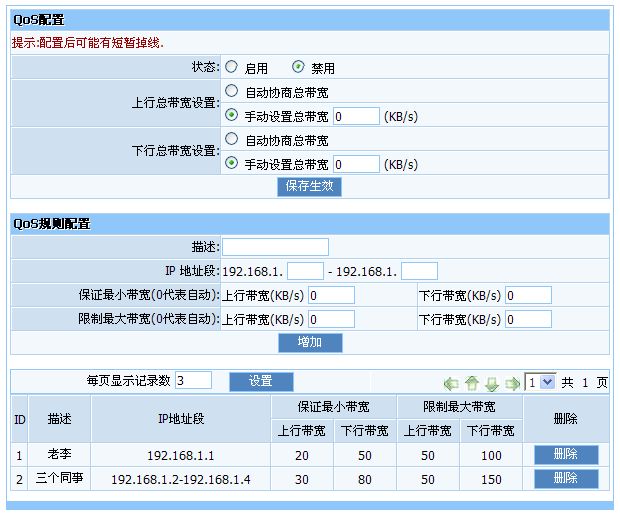Click 增加 button to add rule

point(310,343)
